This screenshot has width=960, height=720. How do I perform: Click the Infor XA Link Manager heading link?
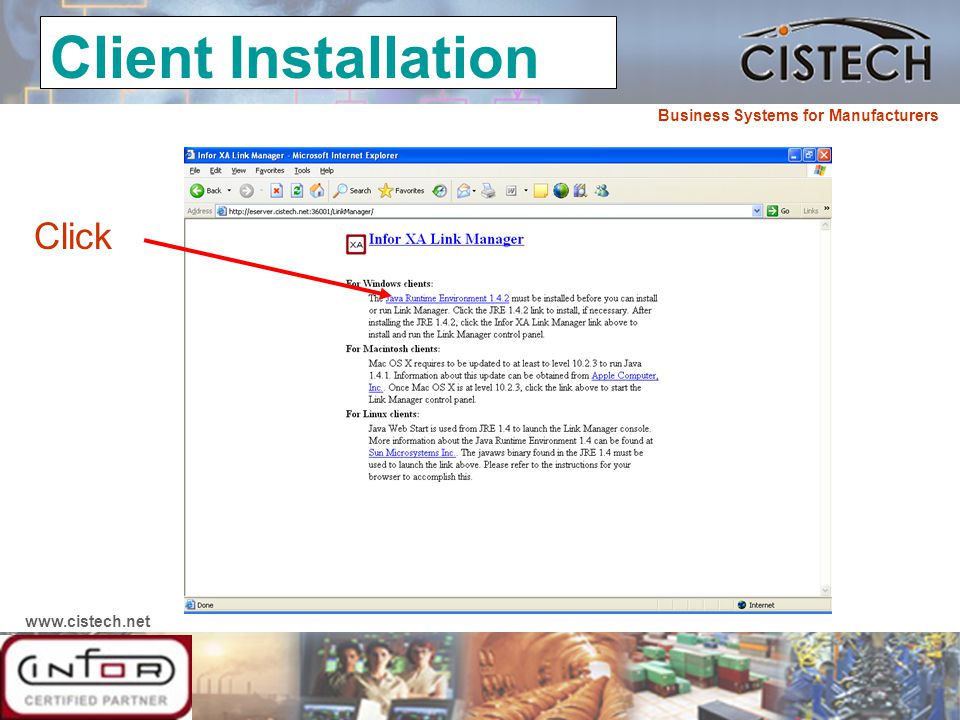446,239
